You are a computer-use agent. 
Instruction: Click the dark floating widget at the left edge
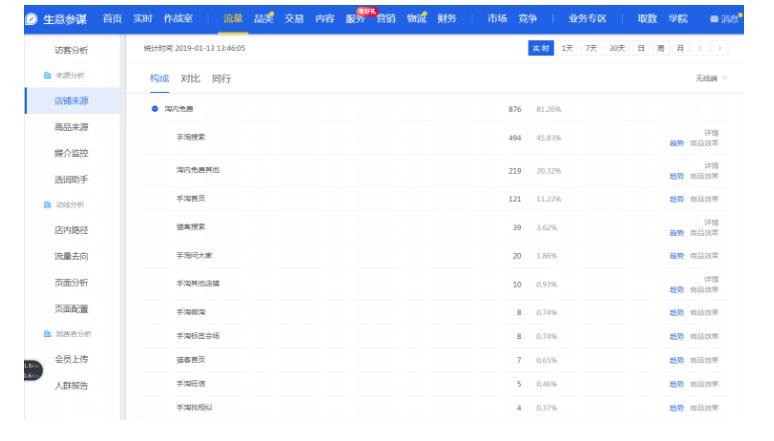[x=33, y=370]
